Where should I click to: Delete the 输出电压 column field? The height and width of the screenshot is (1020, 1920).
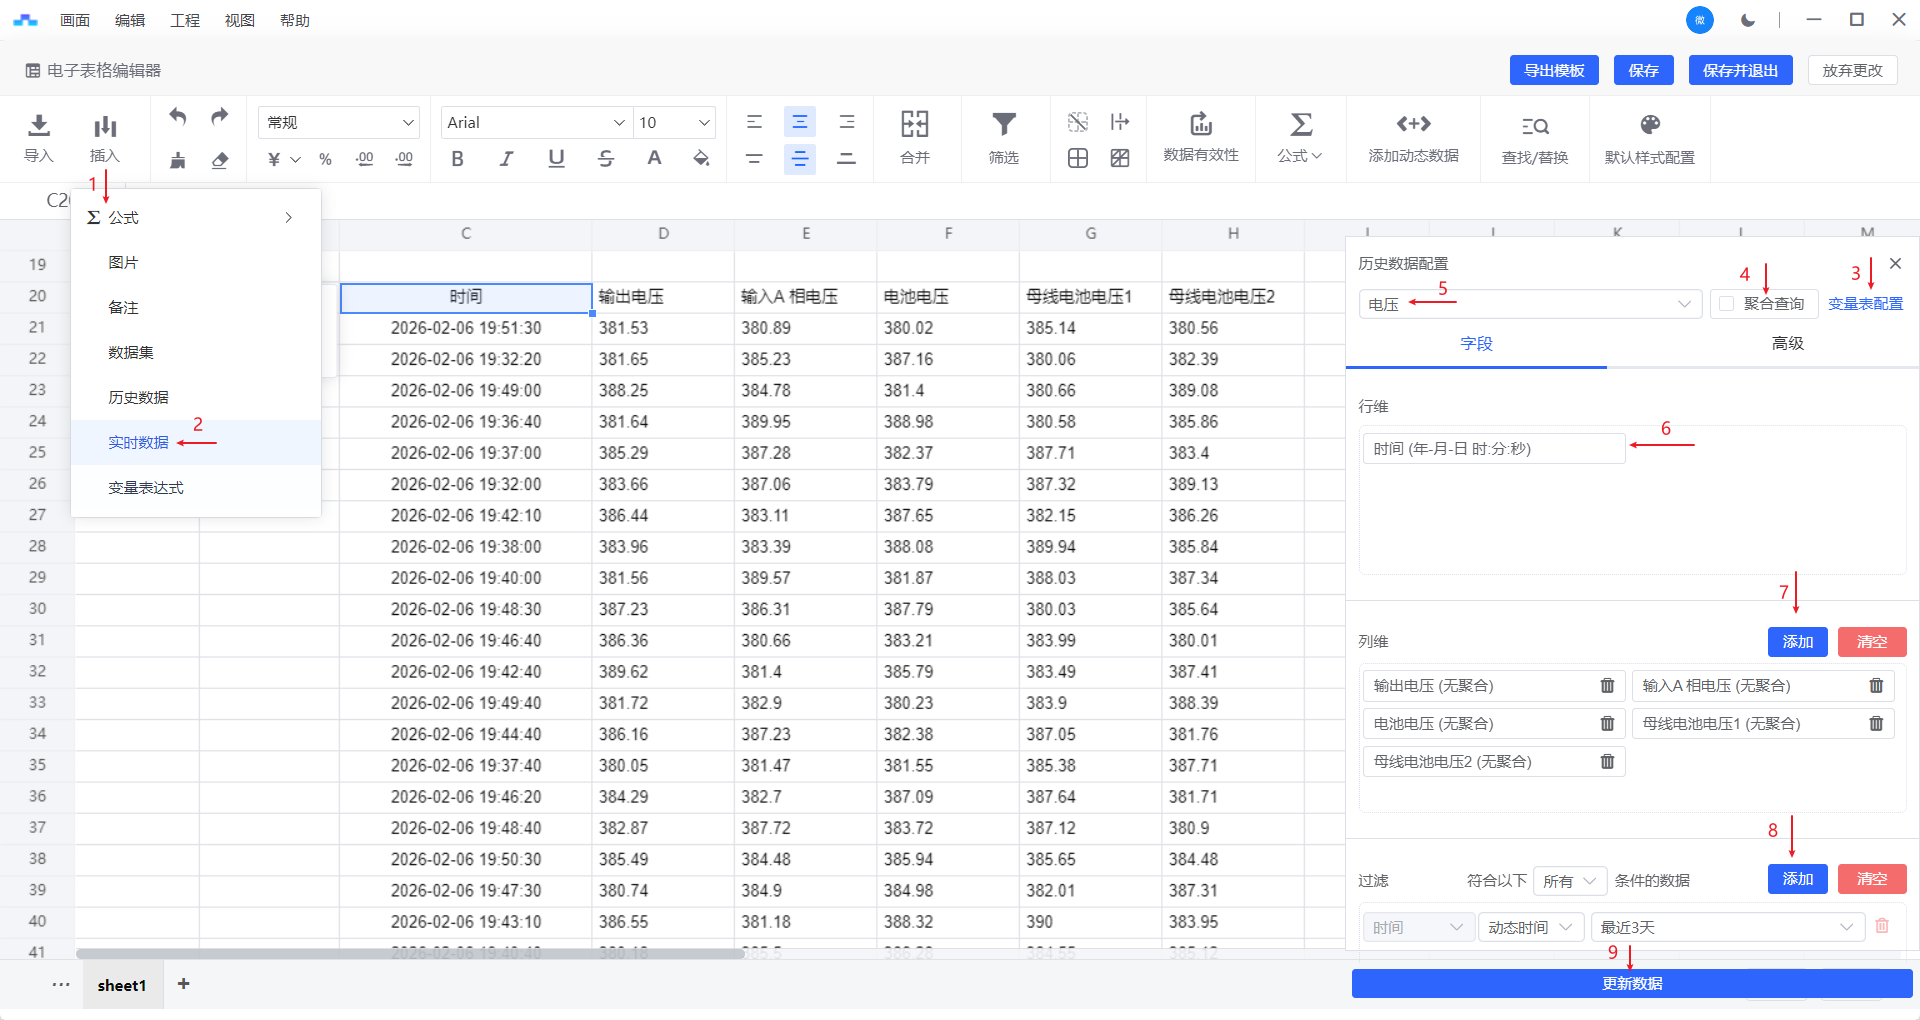(1607, 686)
